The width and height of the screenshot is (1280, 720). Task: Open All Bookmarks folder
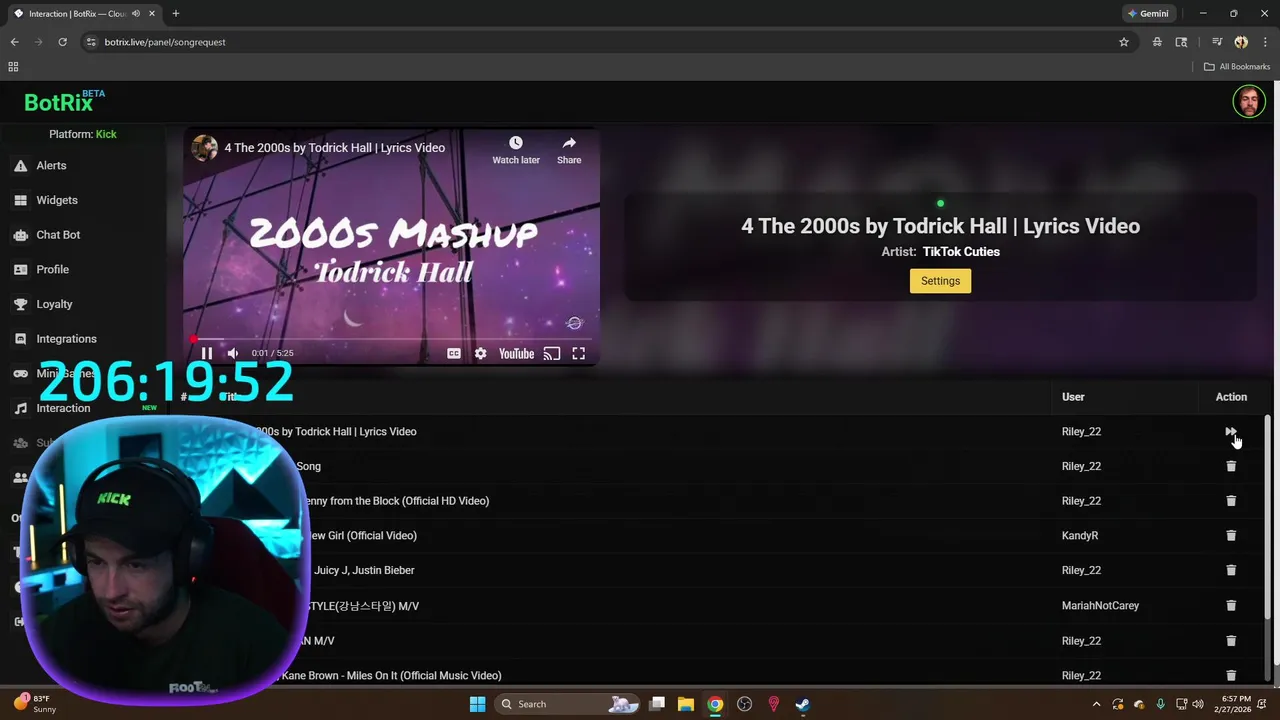pos(1237,67)
